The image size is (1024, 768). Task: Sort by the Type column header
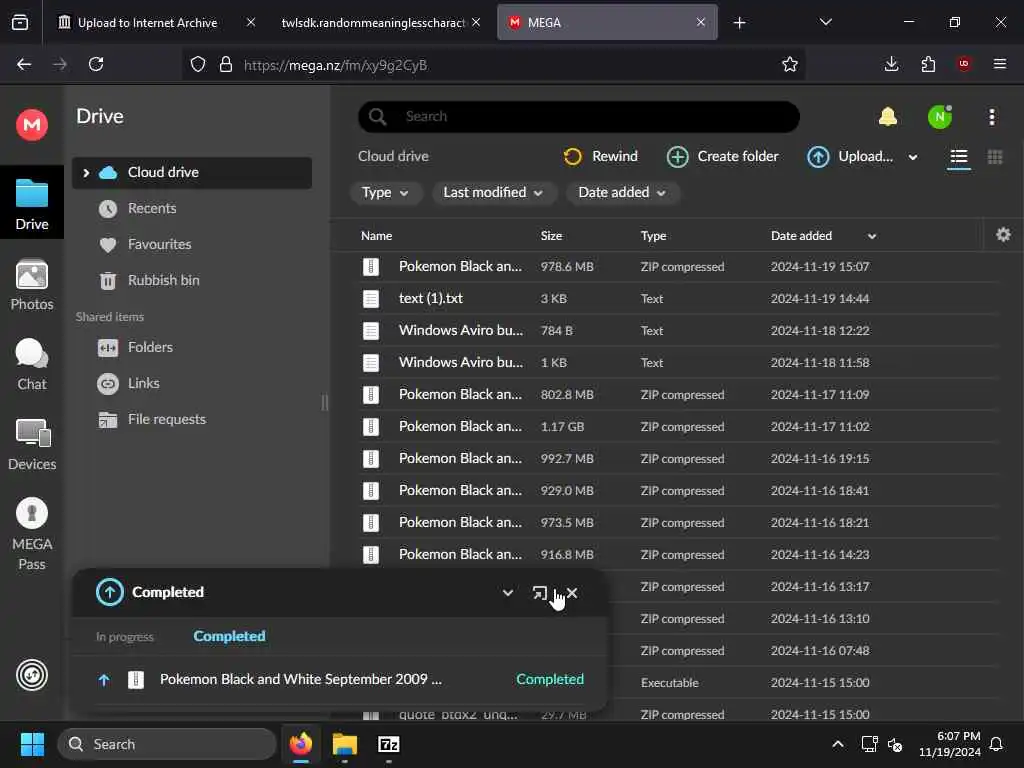[x=653, y=236]
